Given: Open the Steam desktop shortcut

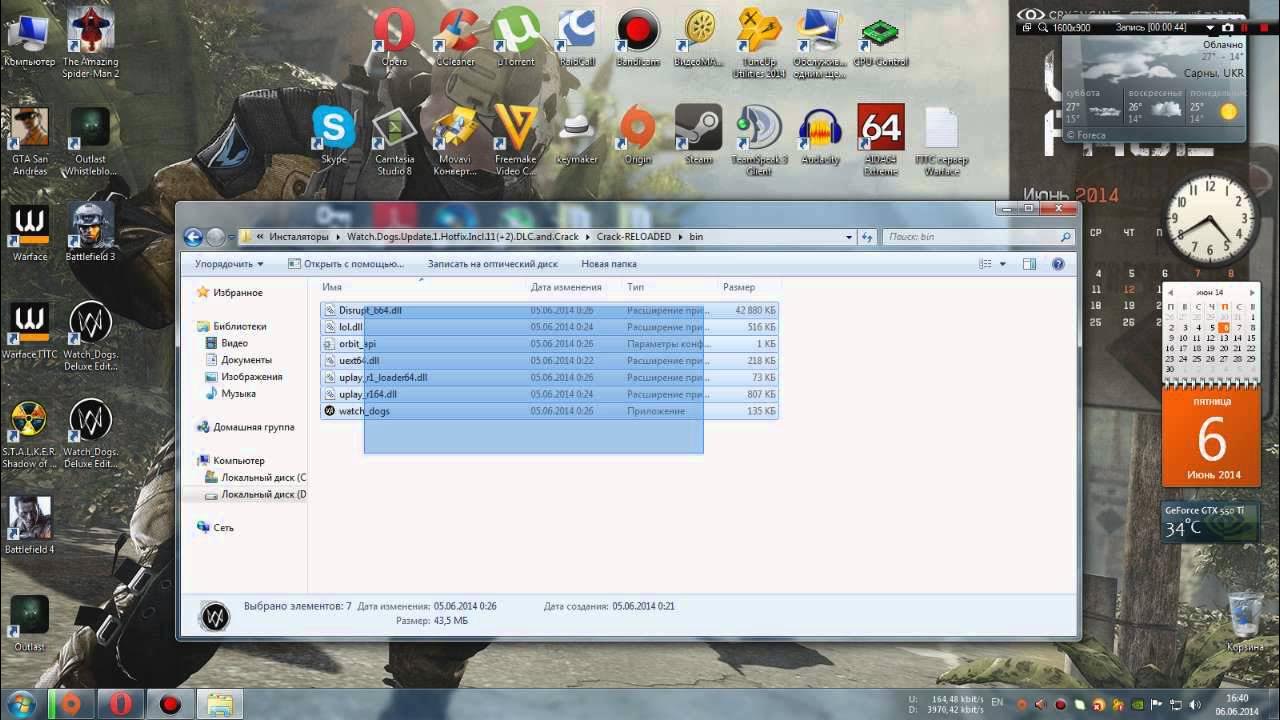Looking at the screenshot, I should click(x=698, y=135).
